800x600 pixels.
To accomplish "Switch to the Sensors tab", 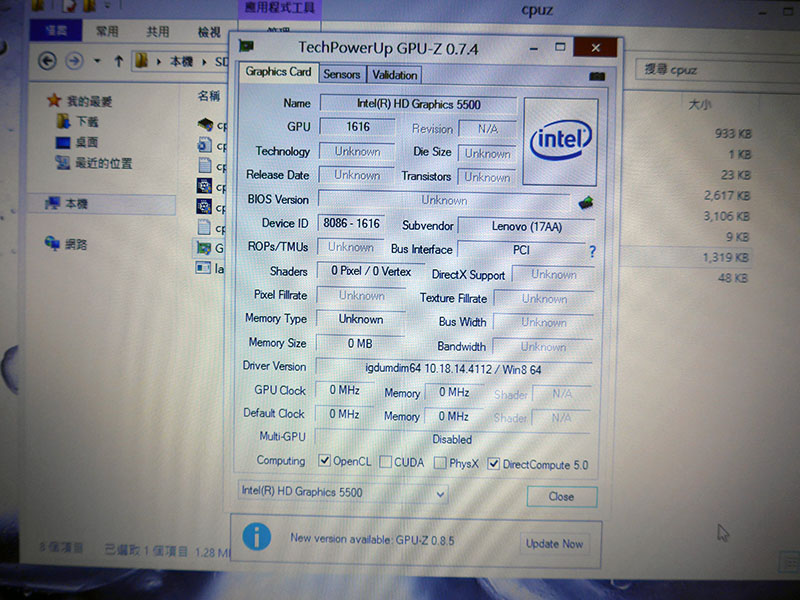I will pos(342,74).
